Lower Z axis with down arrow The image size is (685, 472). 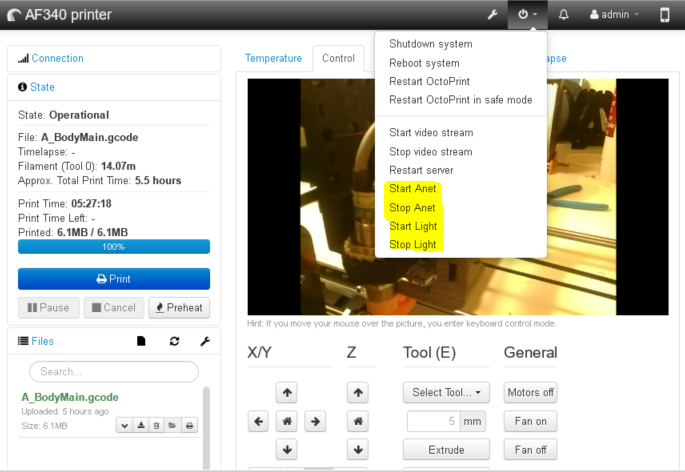(358, 449)
